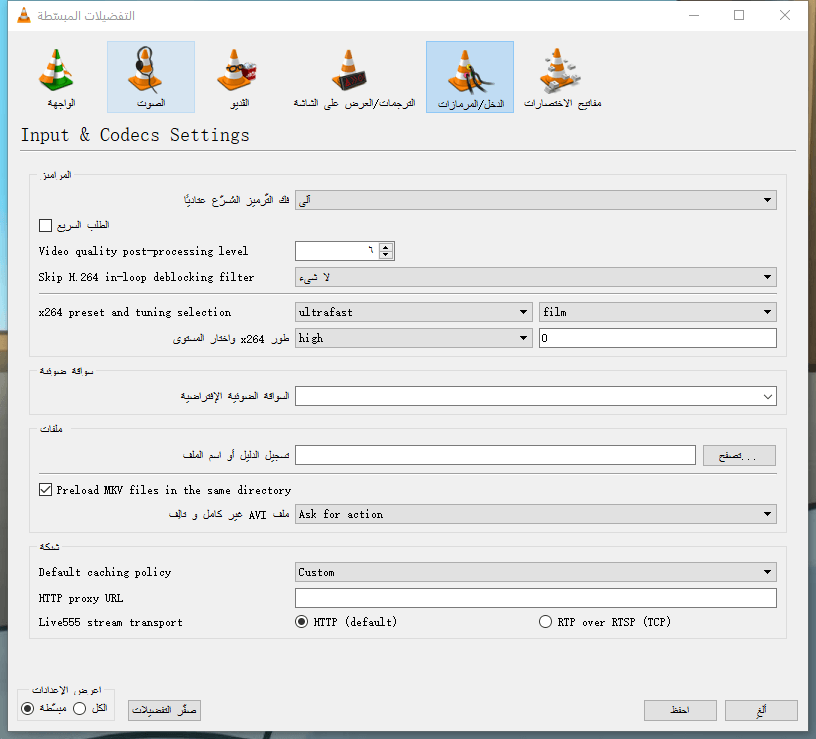Open the Input/Codecs settings icon
The image size is (816, 739).
(x=470, y=77)
